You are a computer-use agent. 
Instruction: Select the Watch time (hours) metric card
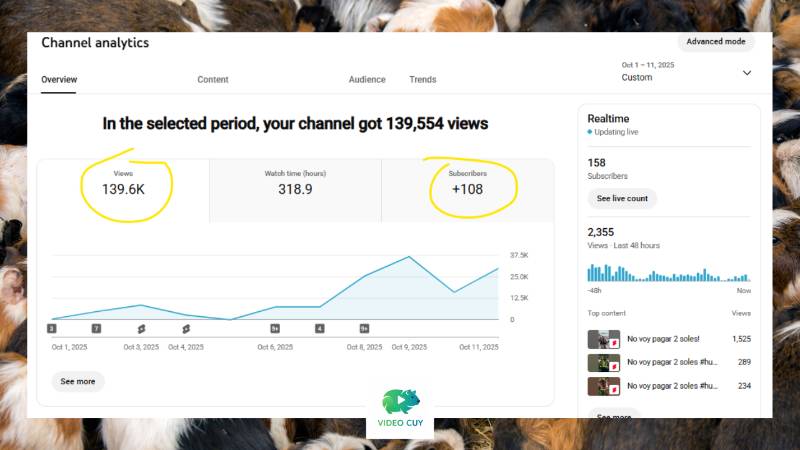(295, 189)
